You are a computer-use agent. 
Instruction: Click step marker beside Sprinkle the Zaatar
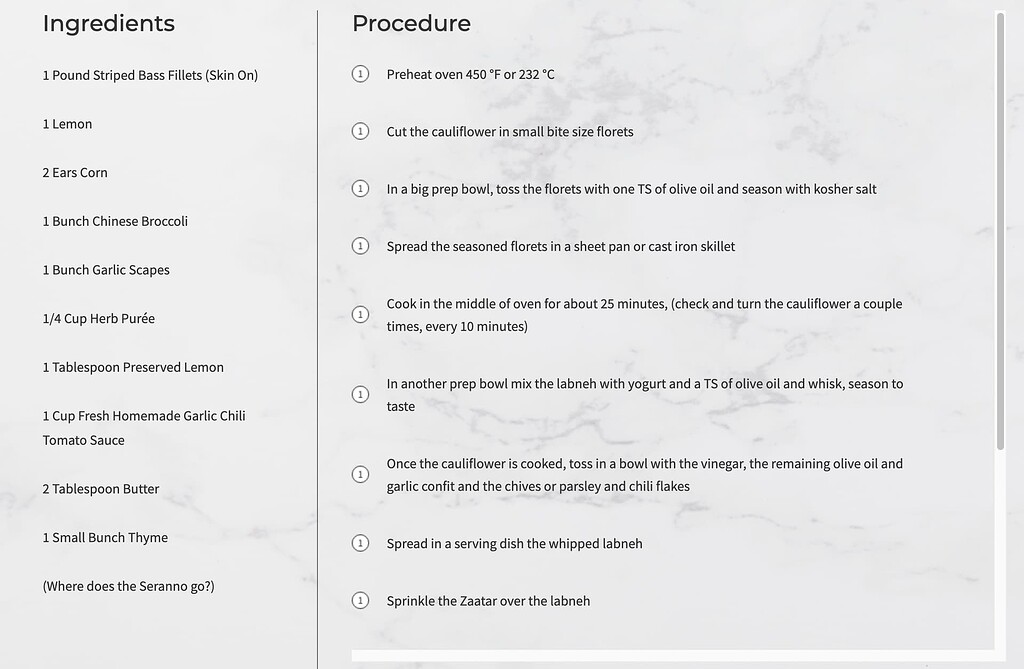pyautogui.click(x=361, y=600)
